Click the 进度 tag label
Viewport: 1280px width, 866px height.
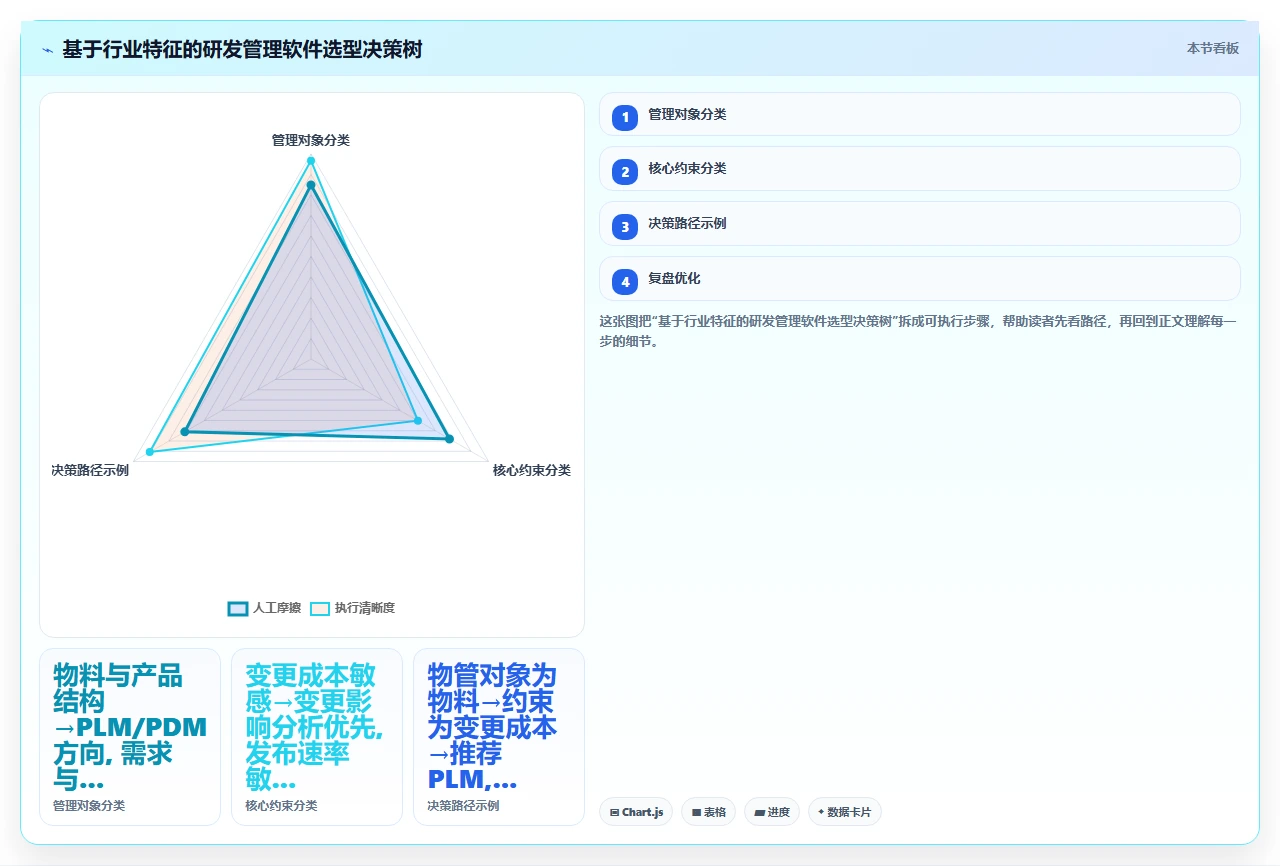(779, 812)
